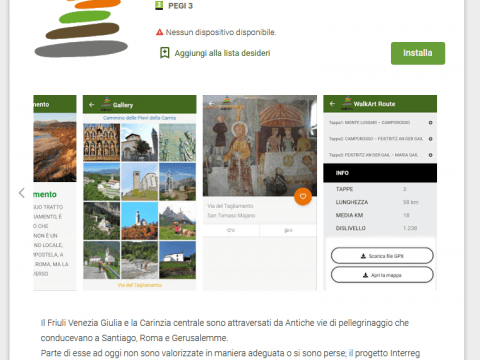Expand Tappa1 Monte Lussari – Camporosso row
Viewport: 480px width, 360px height.
click(x=380, y=123)
